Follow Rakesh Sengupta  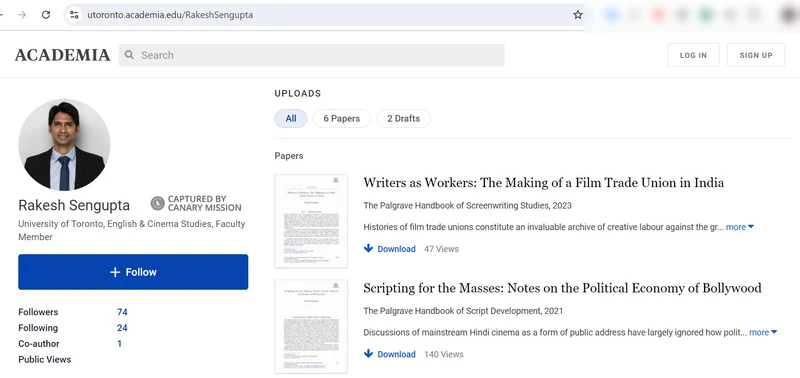click(133, 272)
